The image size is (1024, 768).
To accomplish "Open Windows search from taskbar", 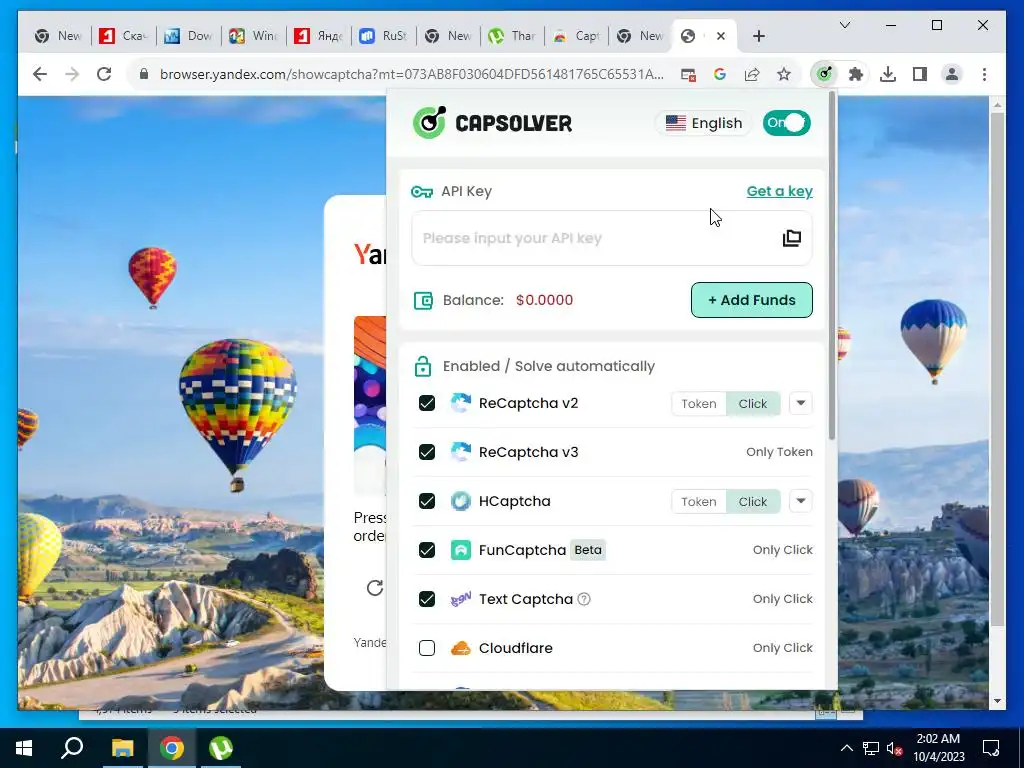I will (x=72, y=748).
